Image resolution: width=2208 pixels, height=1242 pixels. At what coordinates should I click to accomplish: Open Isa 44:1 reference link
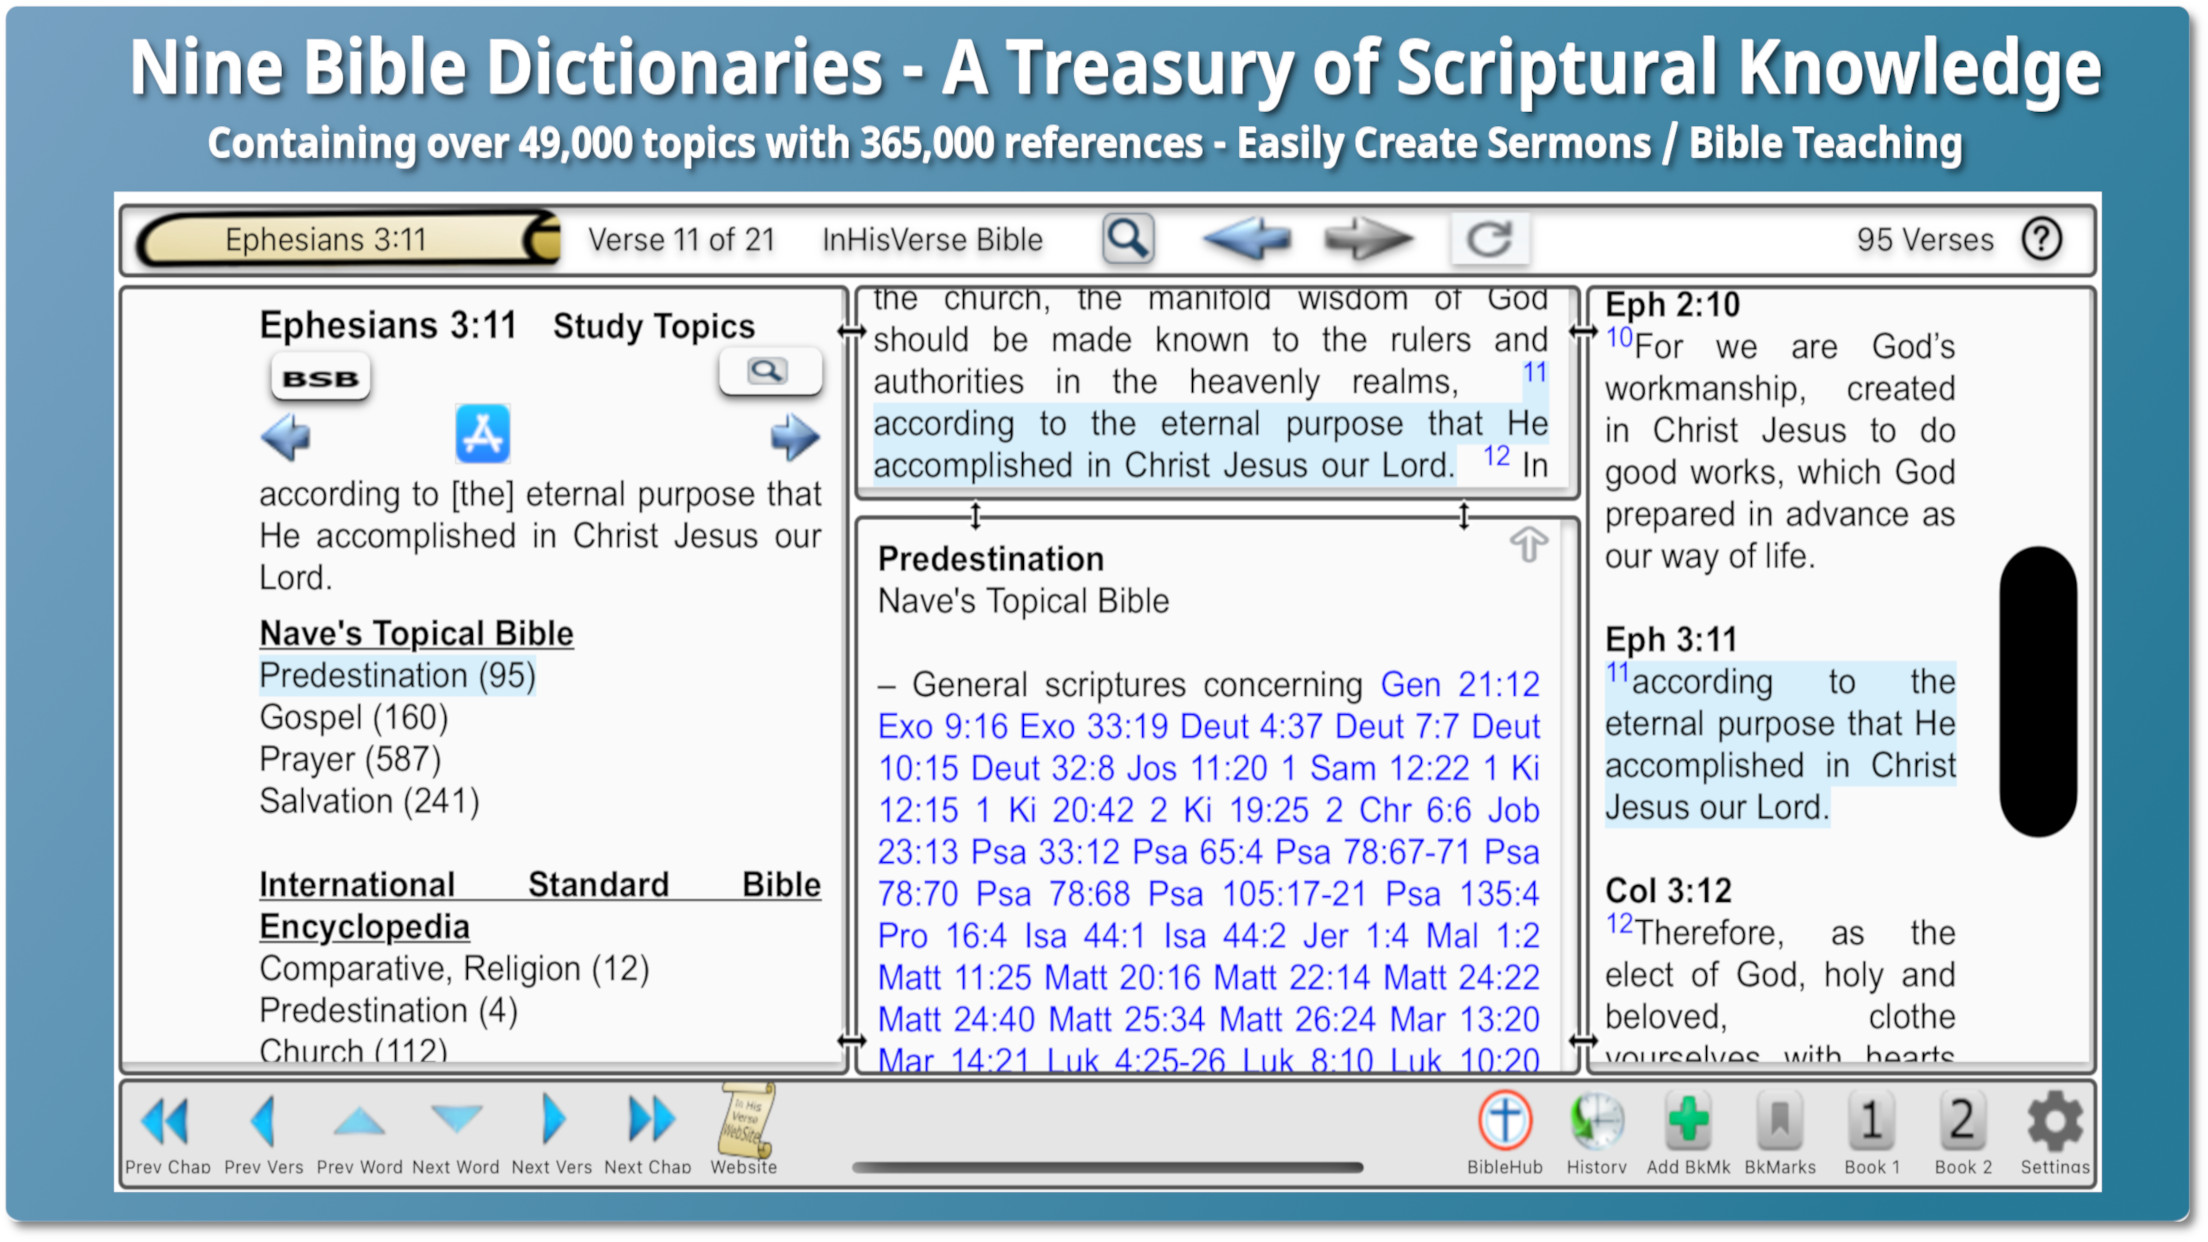1084,936
